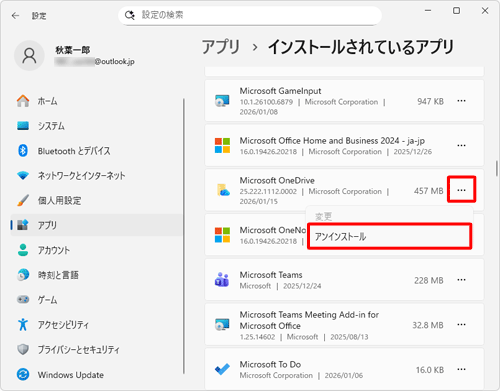
Task: Focus the 設定の検索 search field
Action: [x=250, y=15]
